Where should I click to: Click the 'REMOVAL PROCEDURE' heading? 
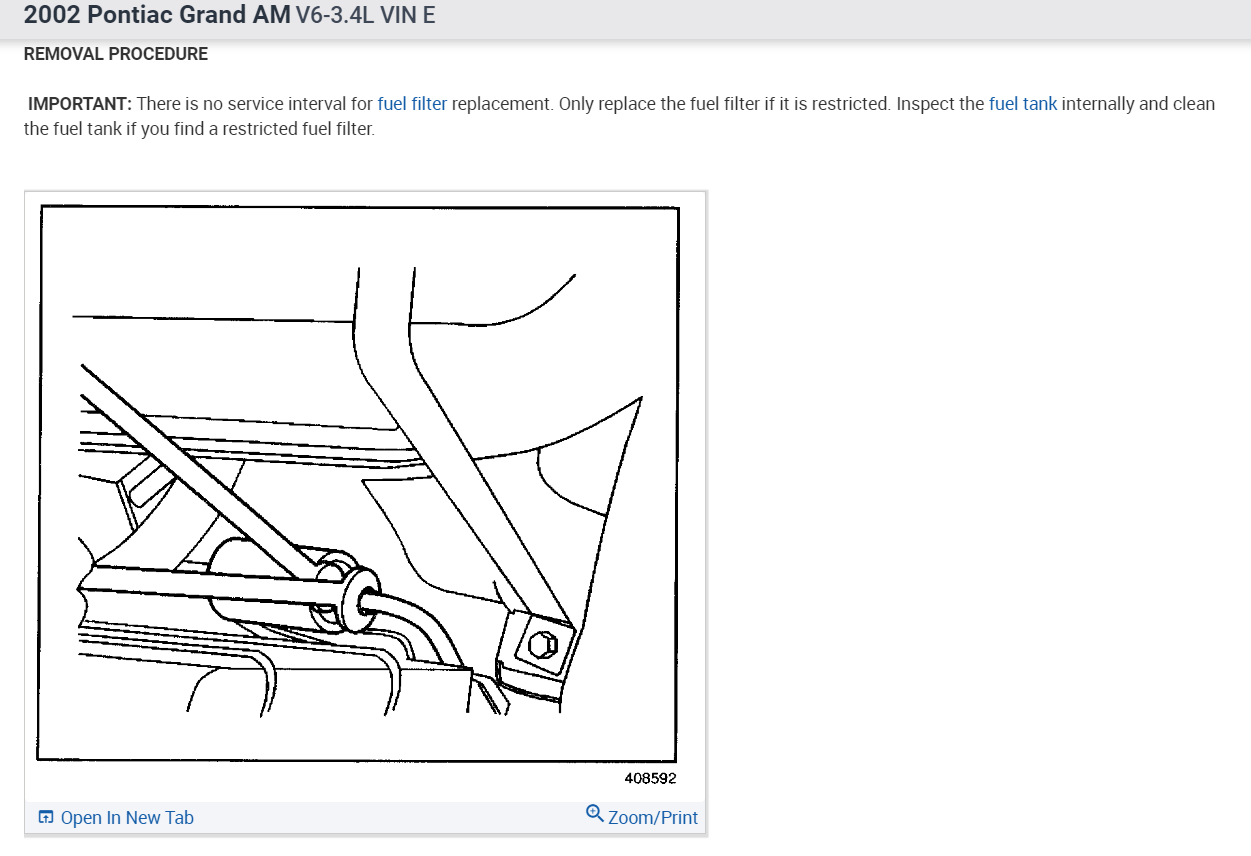(116, 54)
